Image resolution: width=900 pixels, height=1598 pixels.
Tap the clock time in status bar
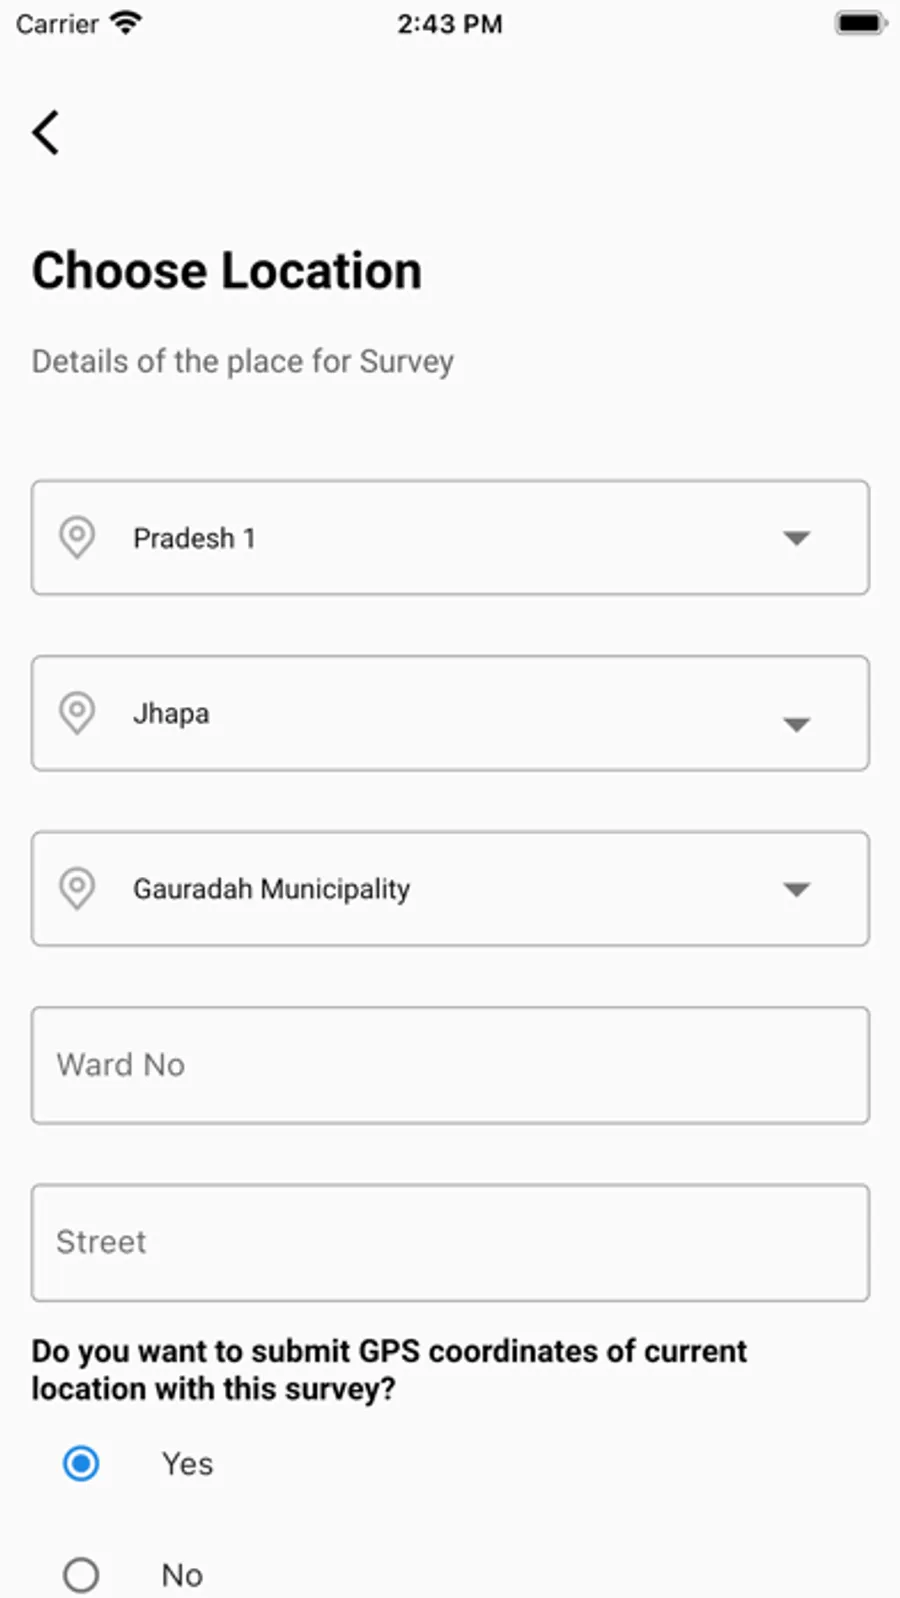(449, 23)
